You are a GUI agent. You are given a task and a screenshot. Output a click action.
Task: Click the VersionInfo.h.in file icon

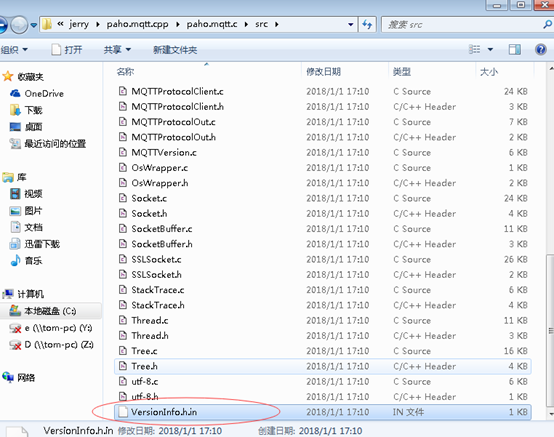123,412
